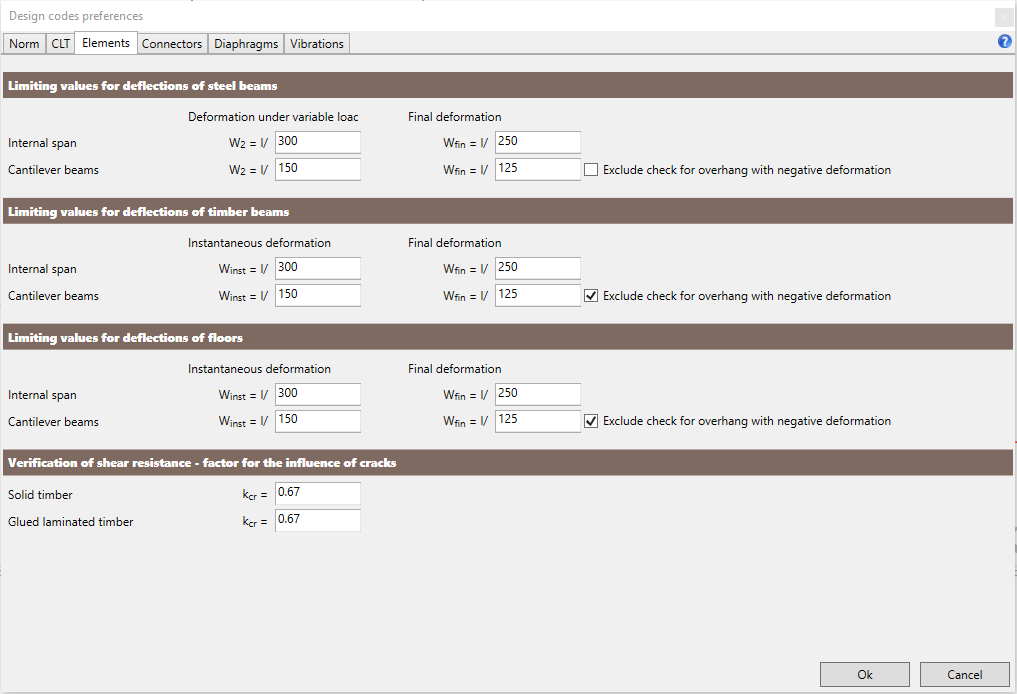Click 'Limiting values for deflections of floors' header
1017x694 pixels.
coord(508,337)
